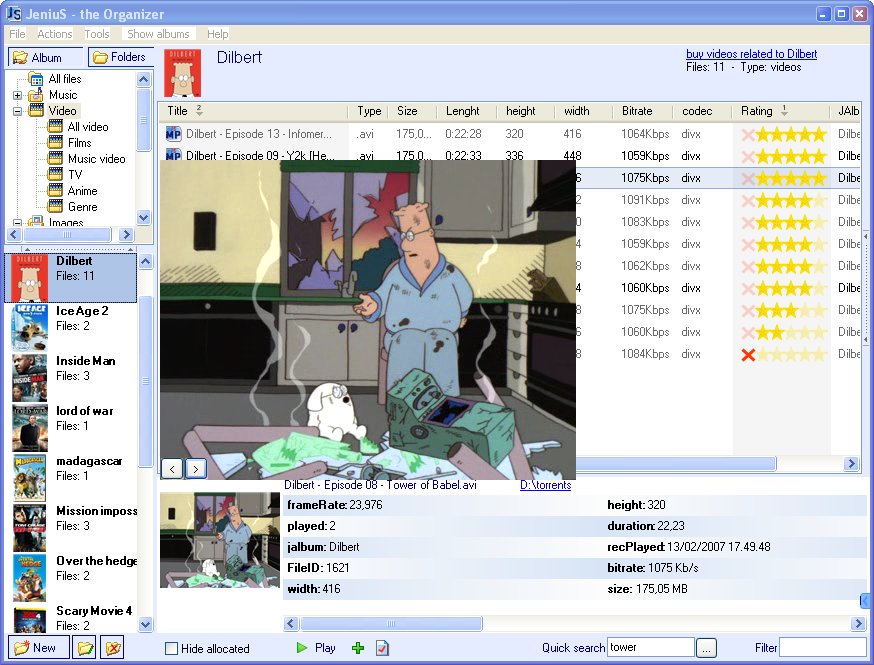The width and height of the screenshot is (874, 665).
Task: Set fifth star on the 1062Kbps row
Action: (818, 266)
